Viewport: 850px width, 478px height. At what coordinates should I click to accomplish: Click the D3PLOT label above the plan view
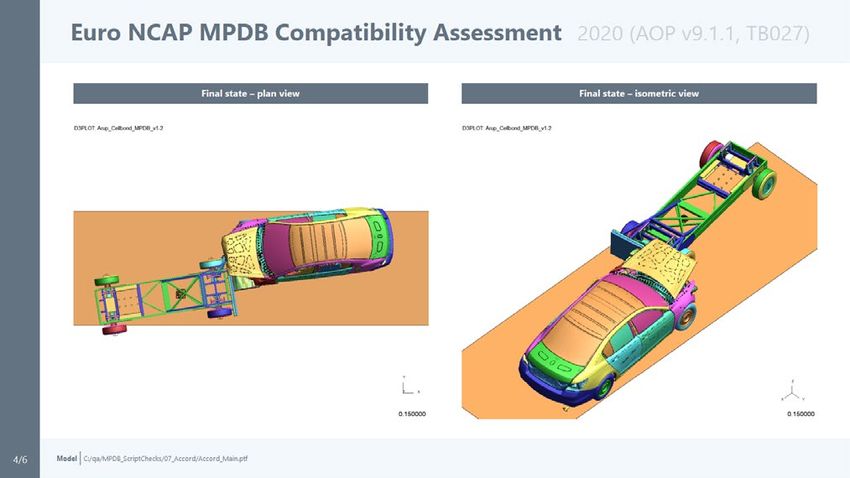tap(119, 128)
